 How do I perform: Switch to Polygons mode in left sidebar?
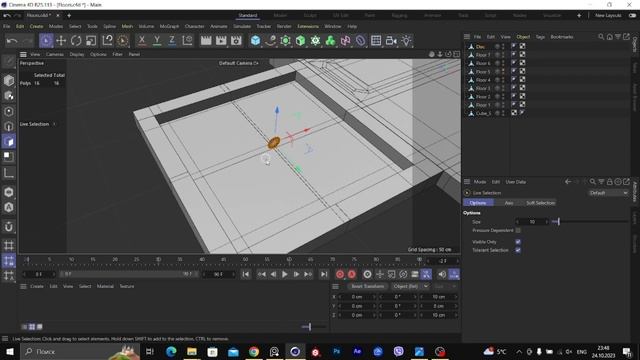[x=9, y=142]
